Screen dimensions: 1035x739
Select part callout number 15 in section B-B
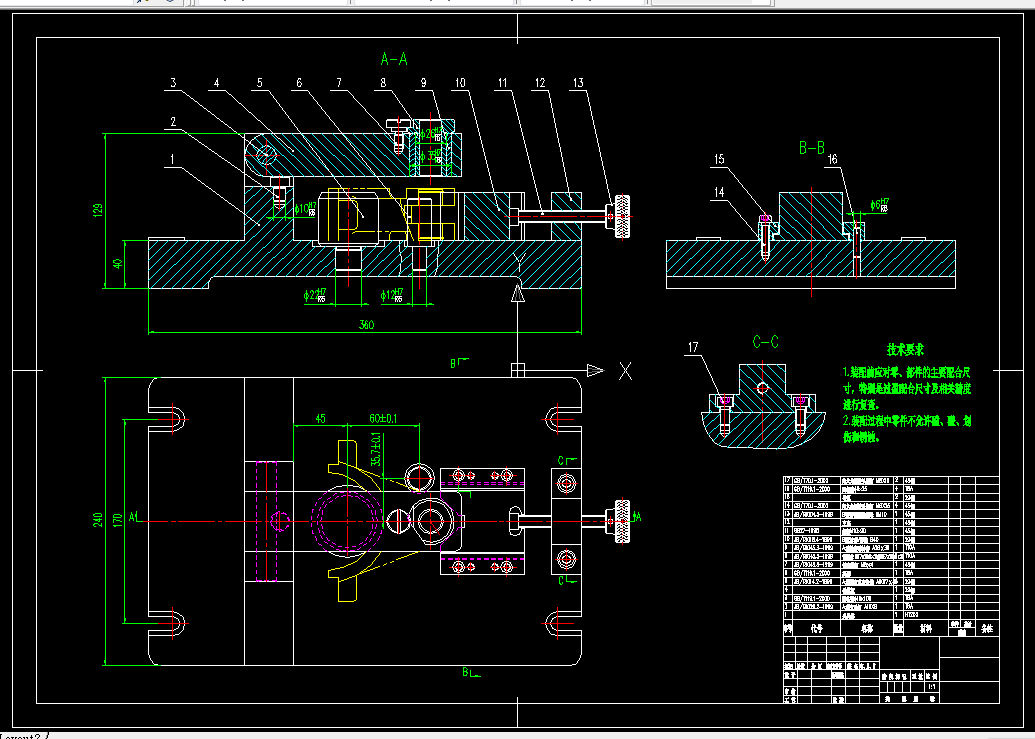tap(719, 159)
